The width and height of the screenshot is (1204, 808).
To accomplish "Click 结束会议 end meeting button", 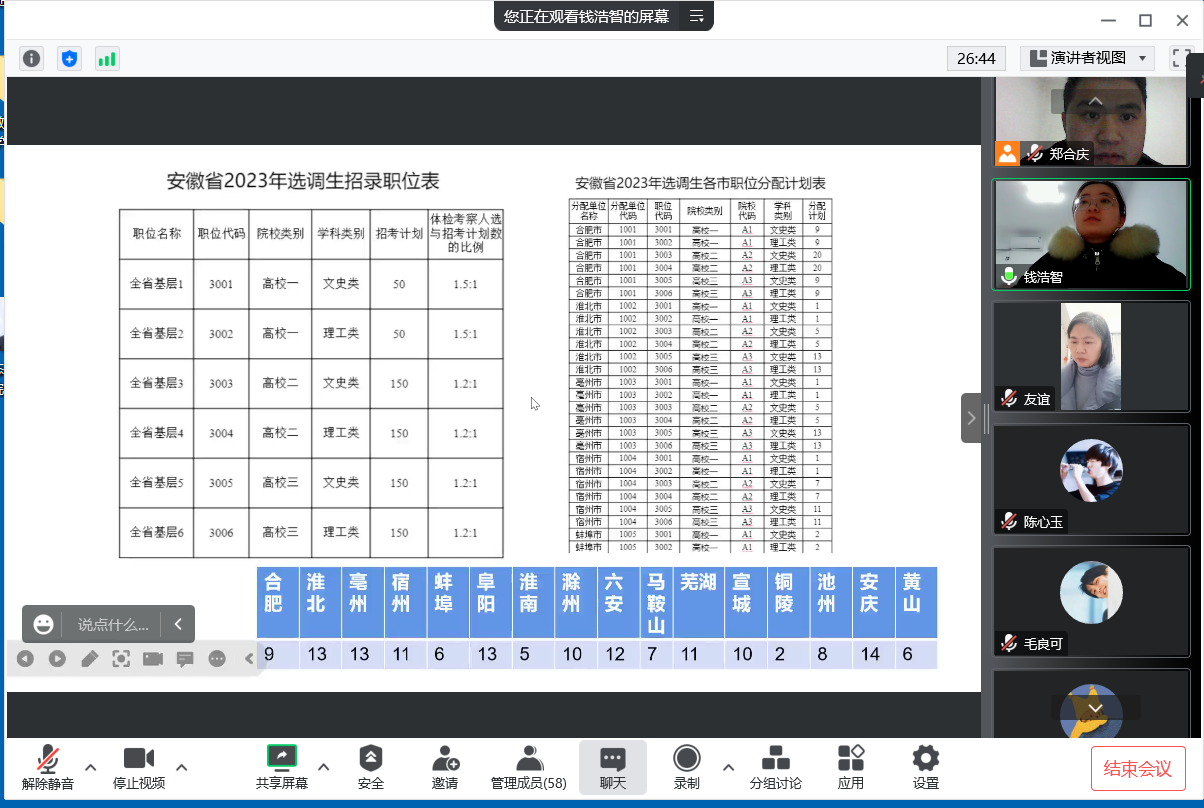I will 1137,768.
